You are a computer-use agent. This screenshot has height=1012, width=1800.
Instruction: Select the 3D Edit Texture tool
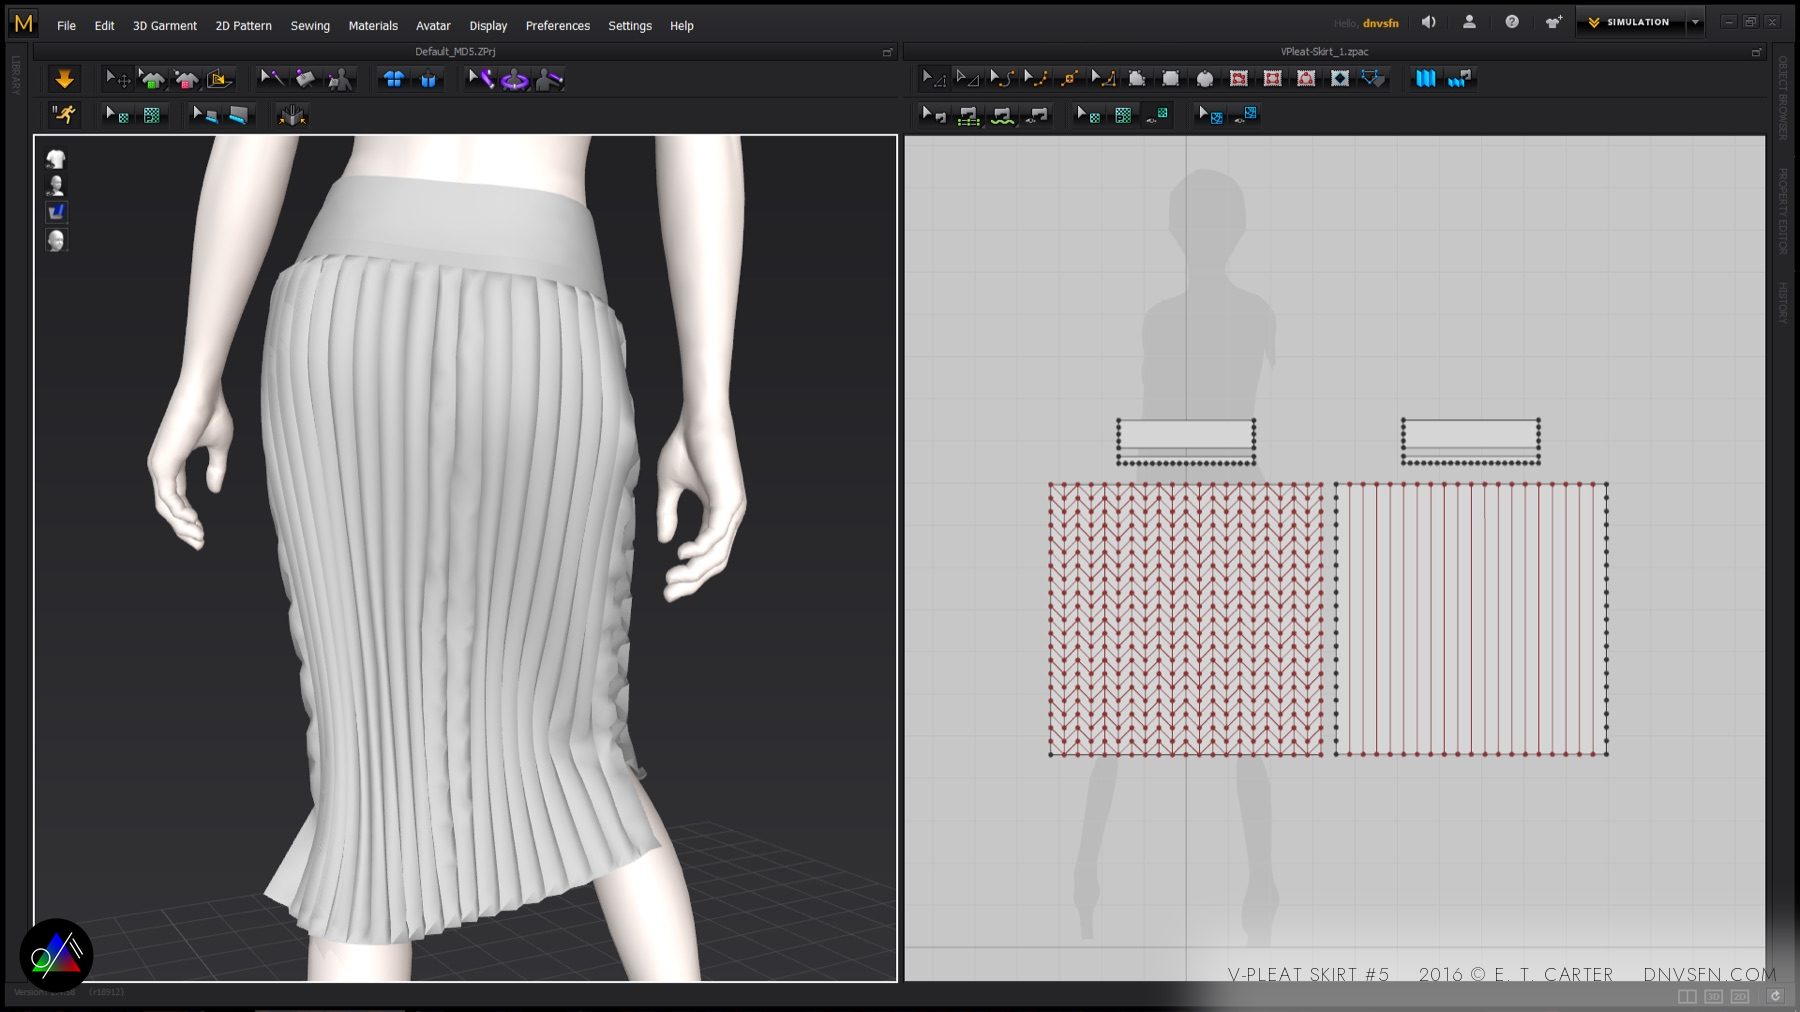pyautogui.click(x=118, y=115)
